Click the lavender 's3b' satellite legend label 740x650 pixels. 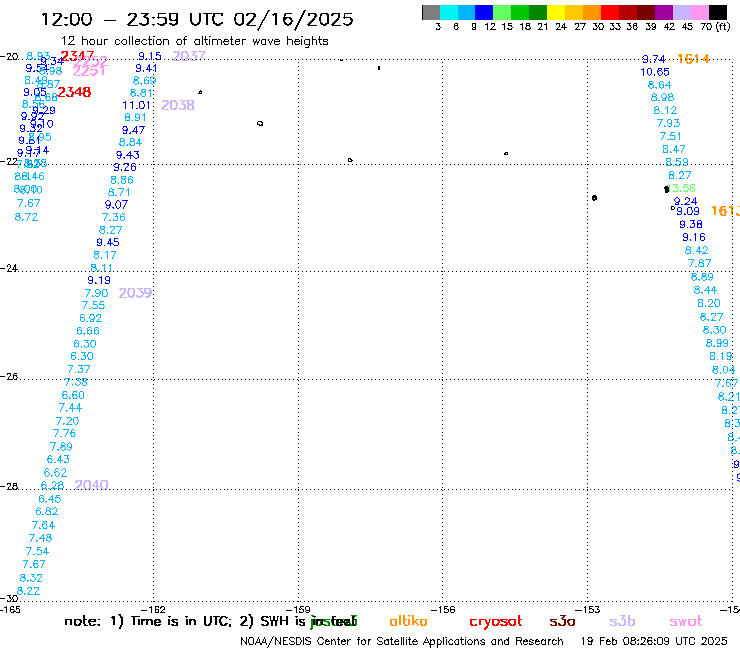(622, 621)
